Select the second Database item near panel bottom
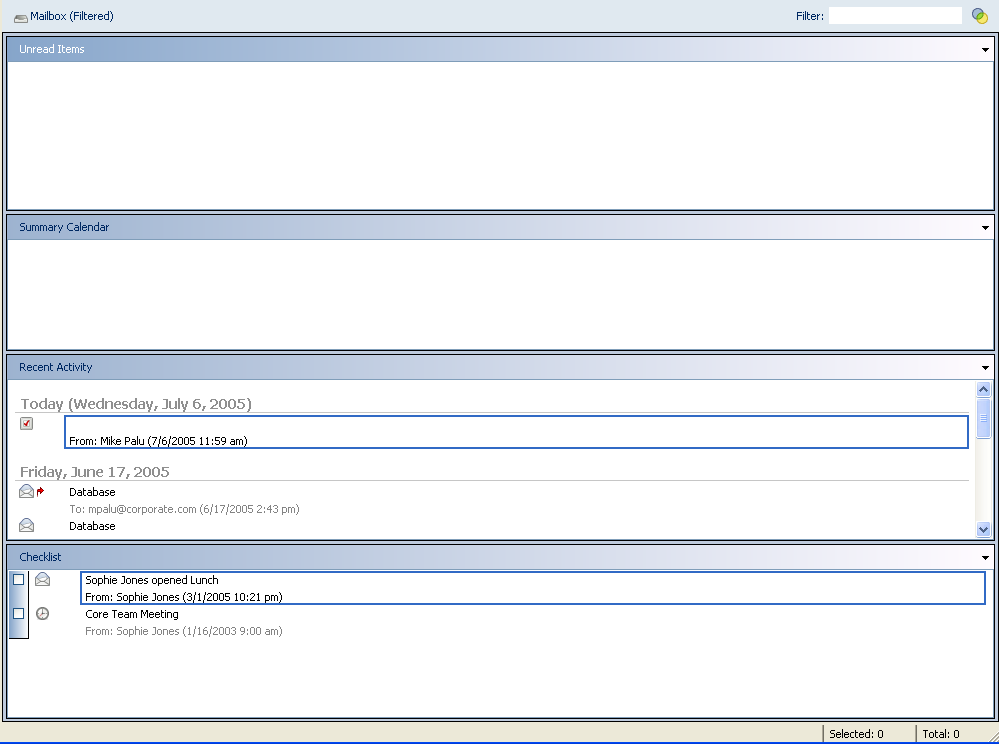The height and width of the screenshot is (744, 999). pyautogui.click(x=92, y=526)
